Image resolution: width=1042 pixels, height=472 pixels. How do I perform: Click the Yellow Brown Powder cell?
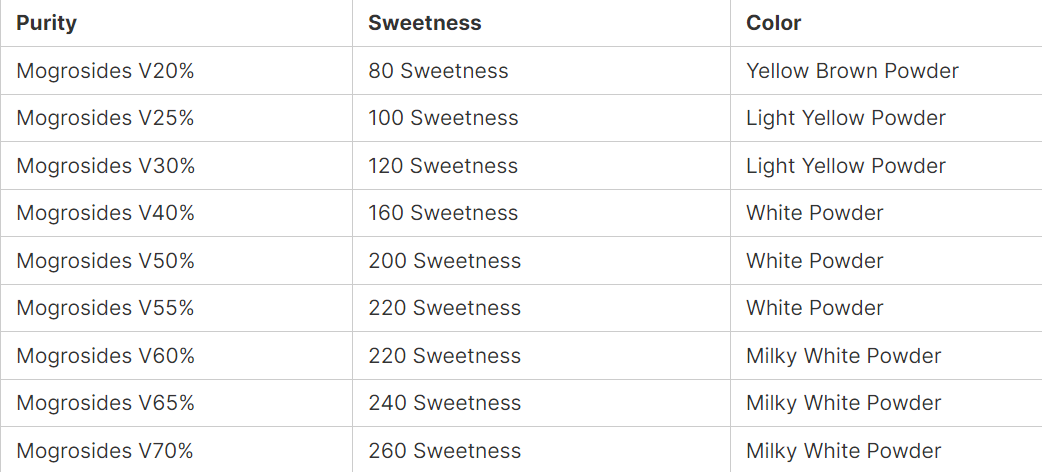tap(852, 71)
